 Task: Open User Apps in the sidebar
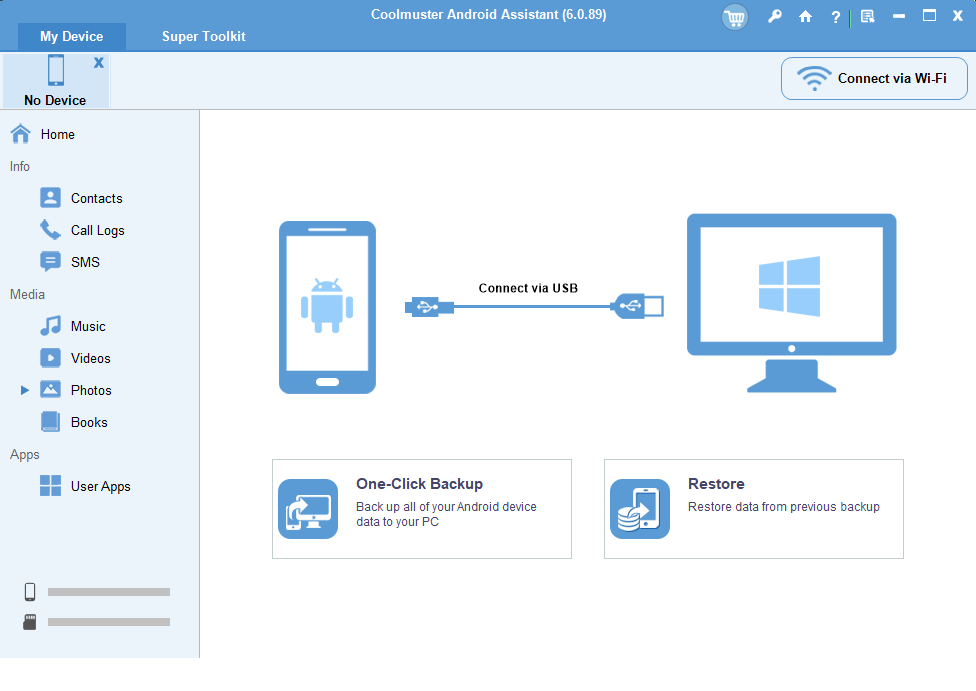tap(100, 486)
